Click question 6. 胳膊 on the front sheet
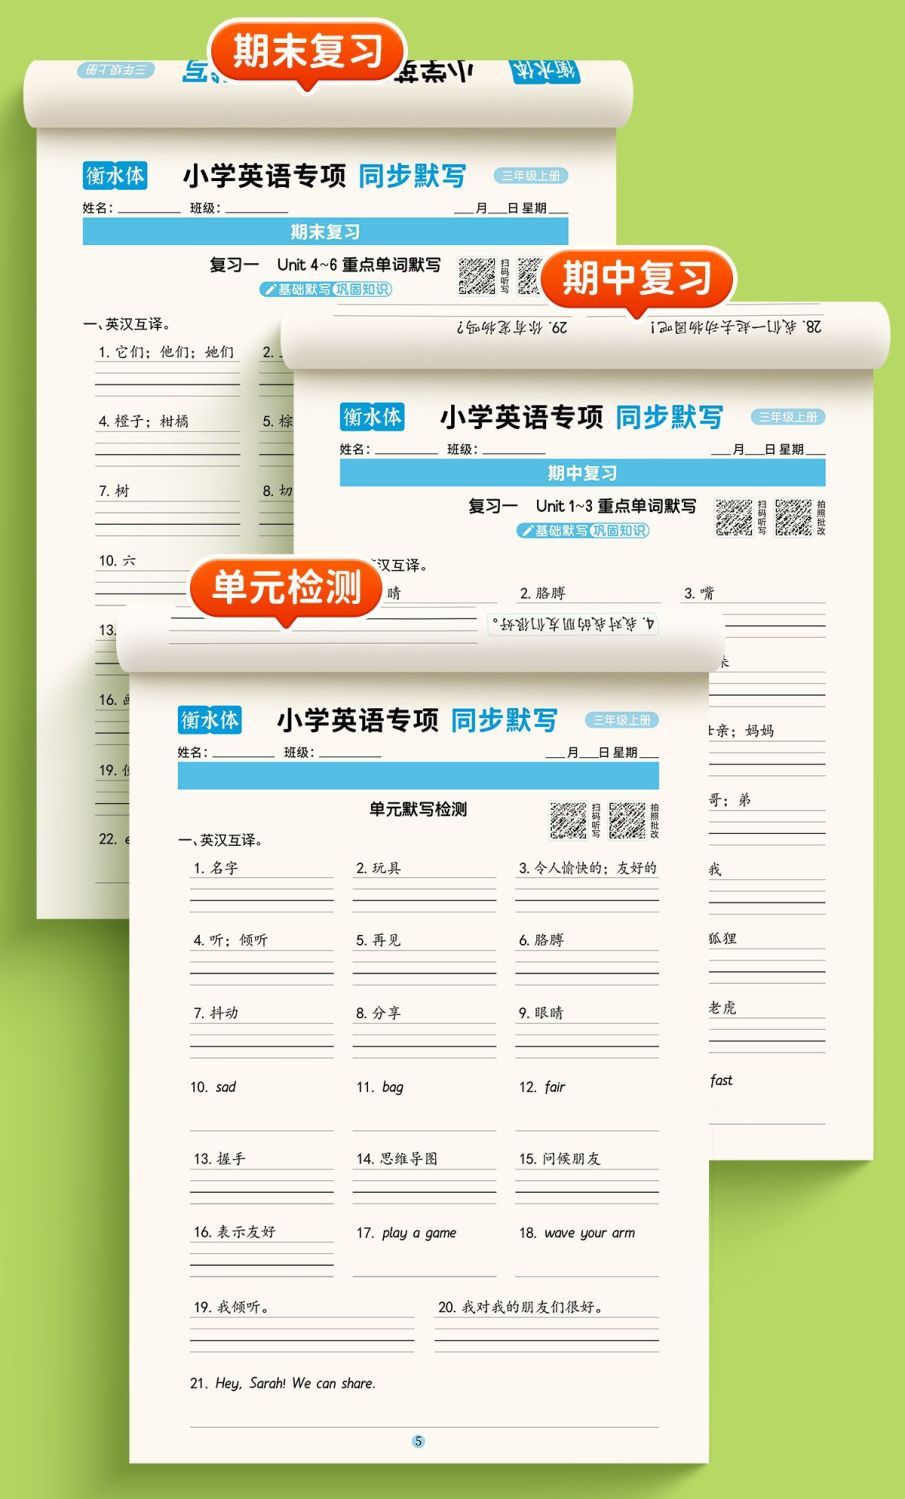This screenshot has width=905, height=1499. [541, 940]
